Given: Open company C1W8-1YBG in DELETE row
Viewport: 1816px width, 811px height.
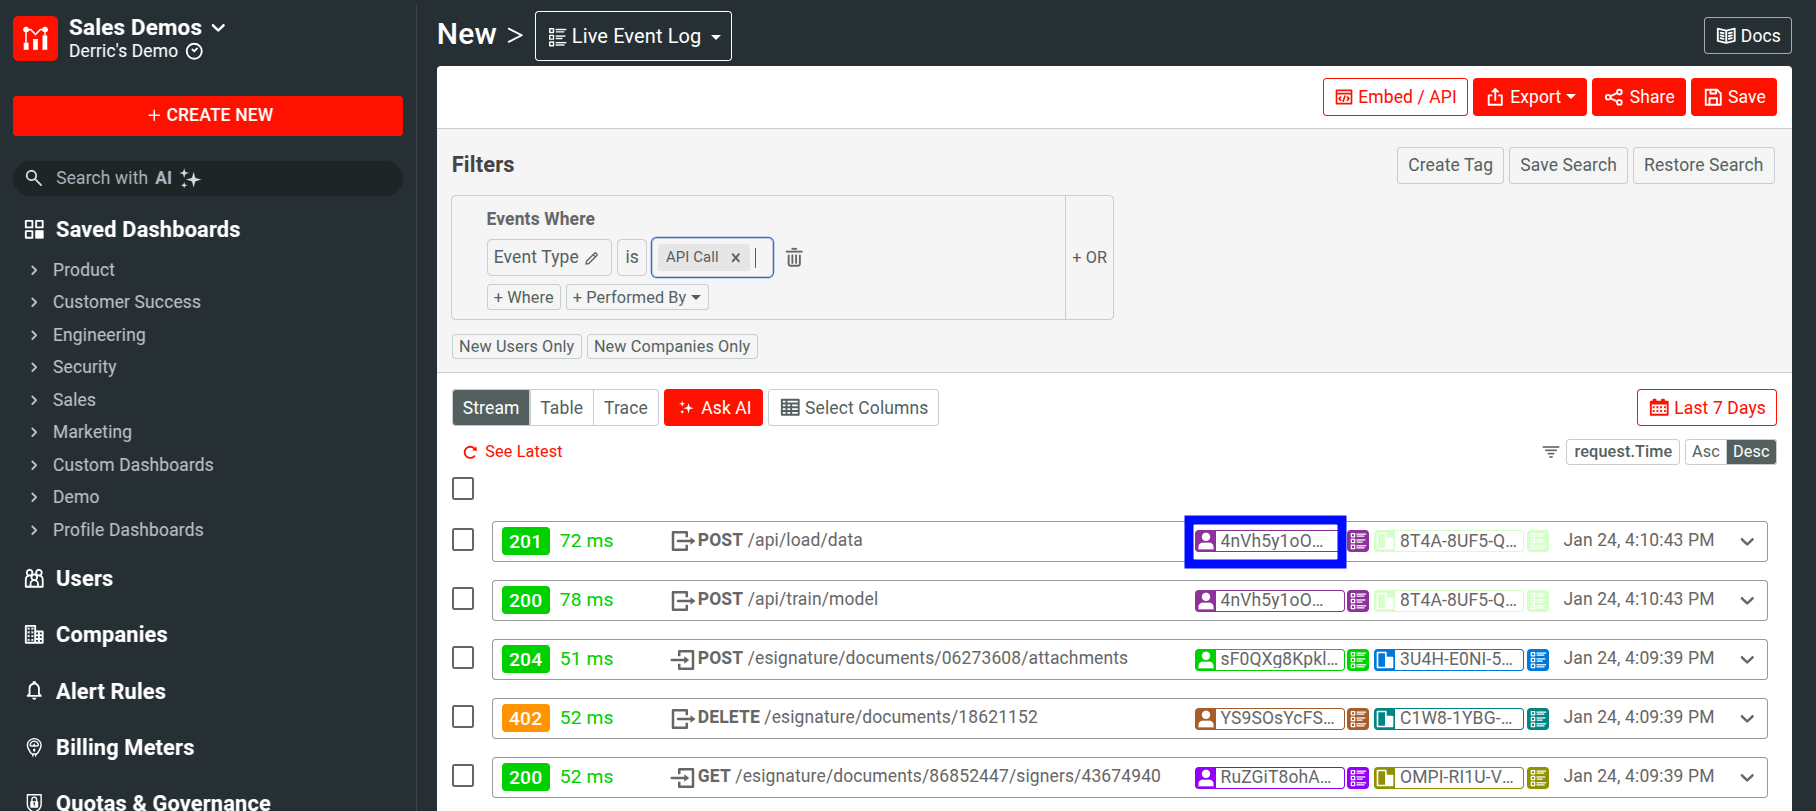Looking at the screenshot, I should click(1449, 718).
